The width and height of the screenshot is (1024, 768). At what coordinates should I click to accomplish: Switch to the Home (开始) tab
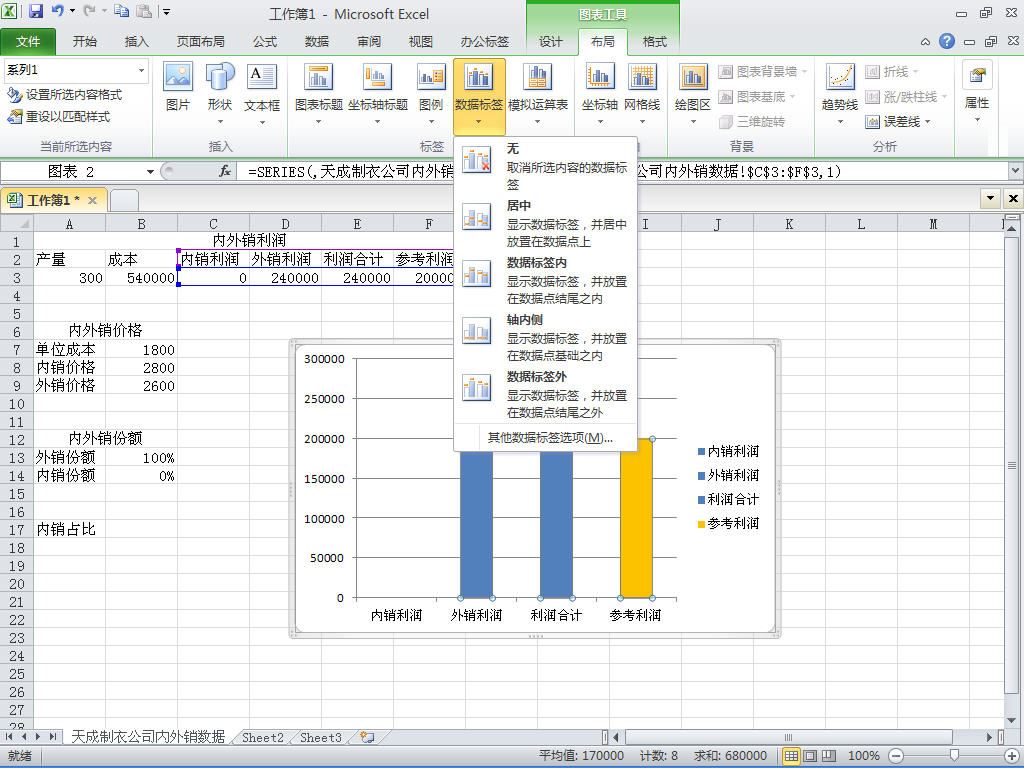coord(84,41)
